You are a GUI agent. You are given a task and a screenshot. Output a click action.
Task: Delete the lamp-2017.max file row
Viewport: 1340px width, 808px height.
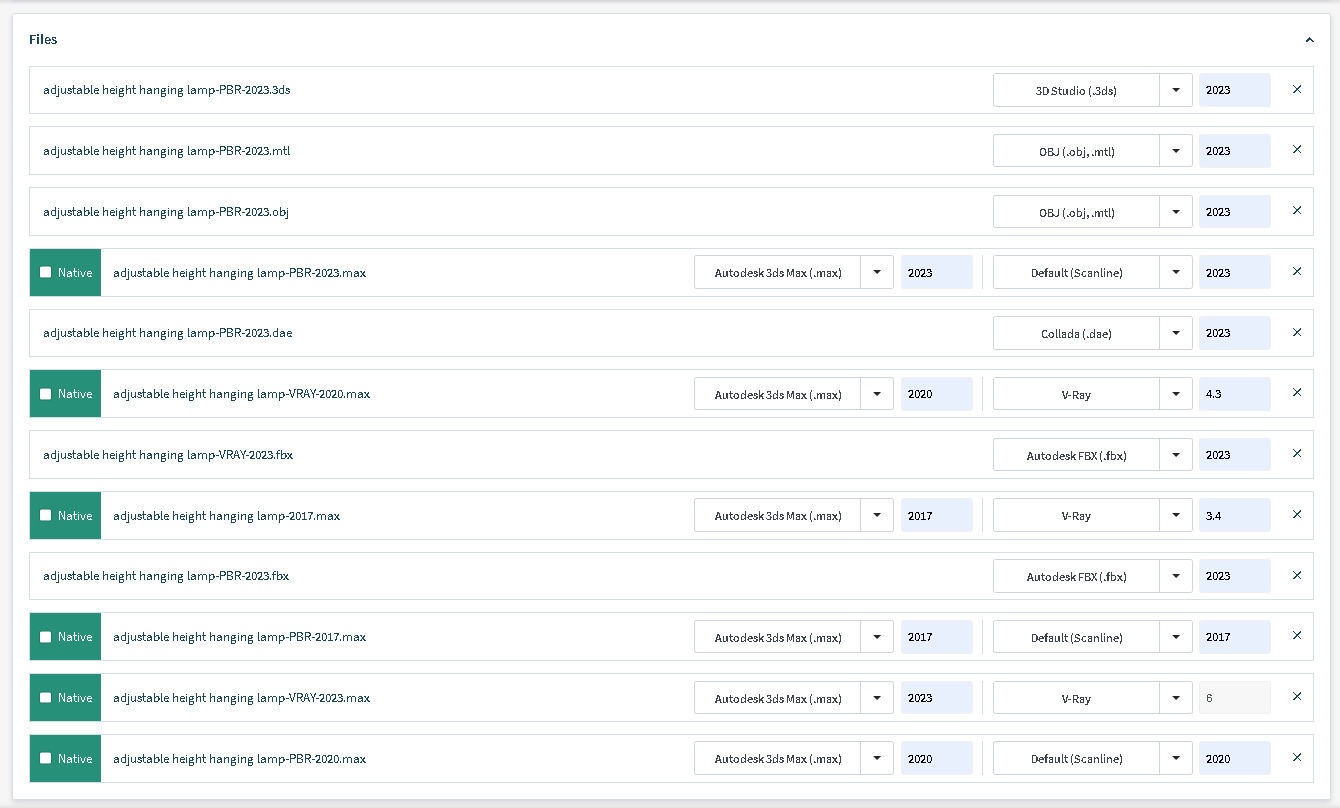(x=1297, y=515)
